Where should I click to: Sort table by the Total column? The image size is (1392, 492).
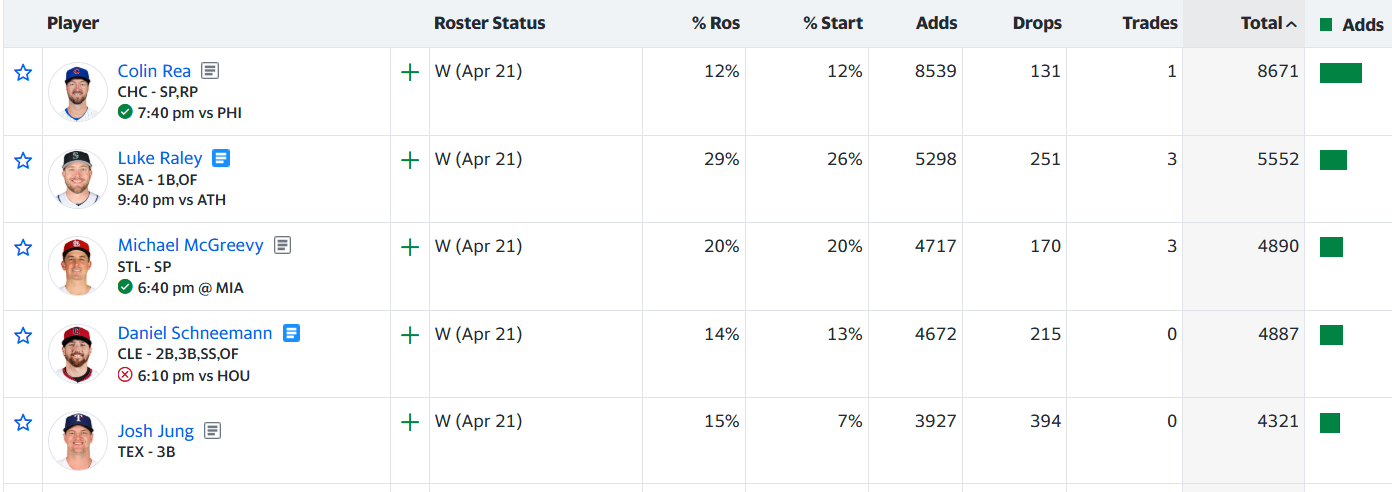coord(1261,23)
